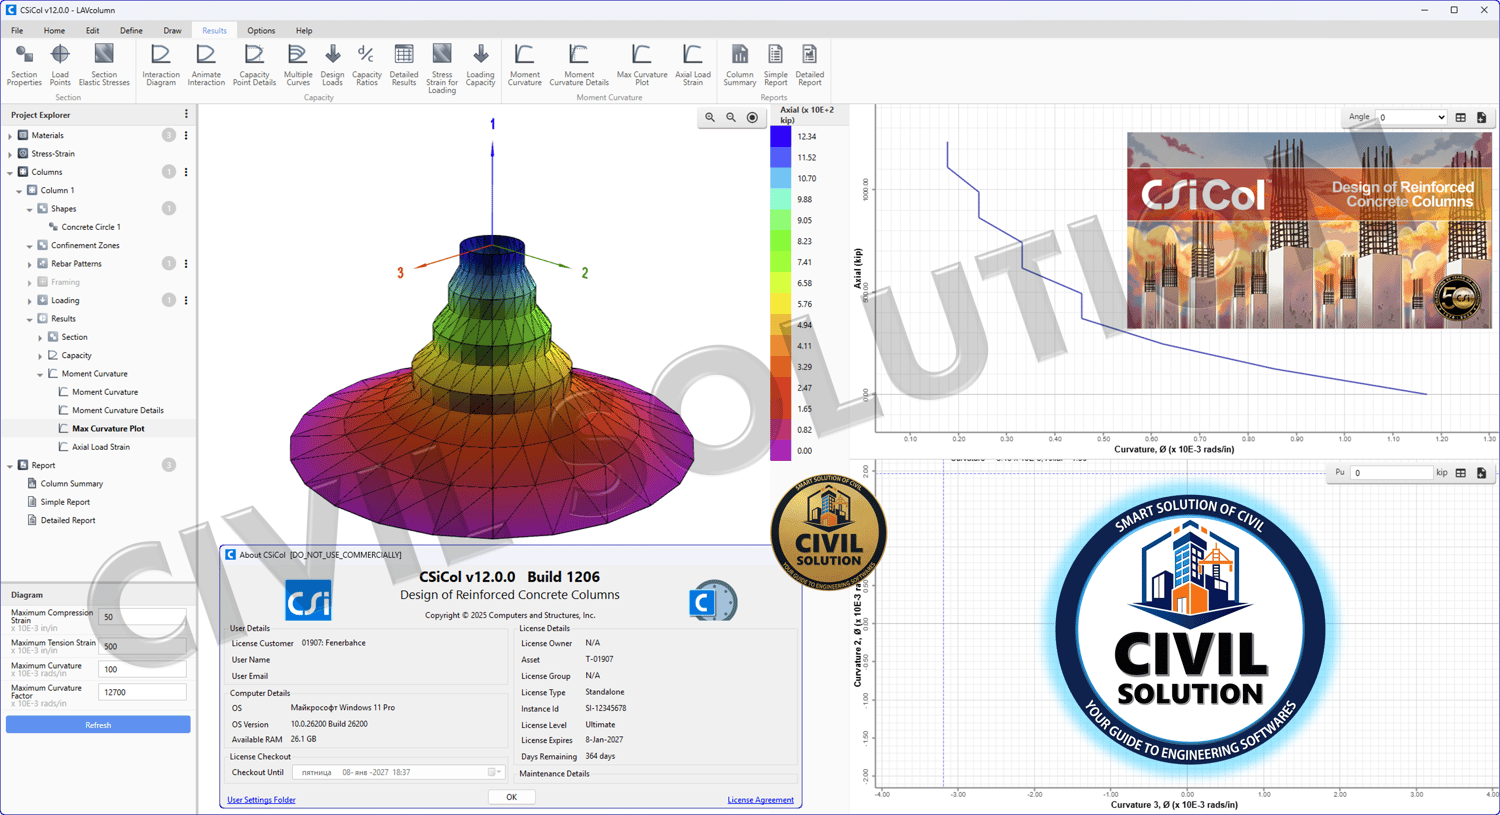Click the Maximum Compression Strain field
The height and width of the screenshot is (815, 1500).
pyautogui.click(x=142, y=617)
